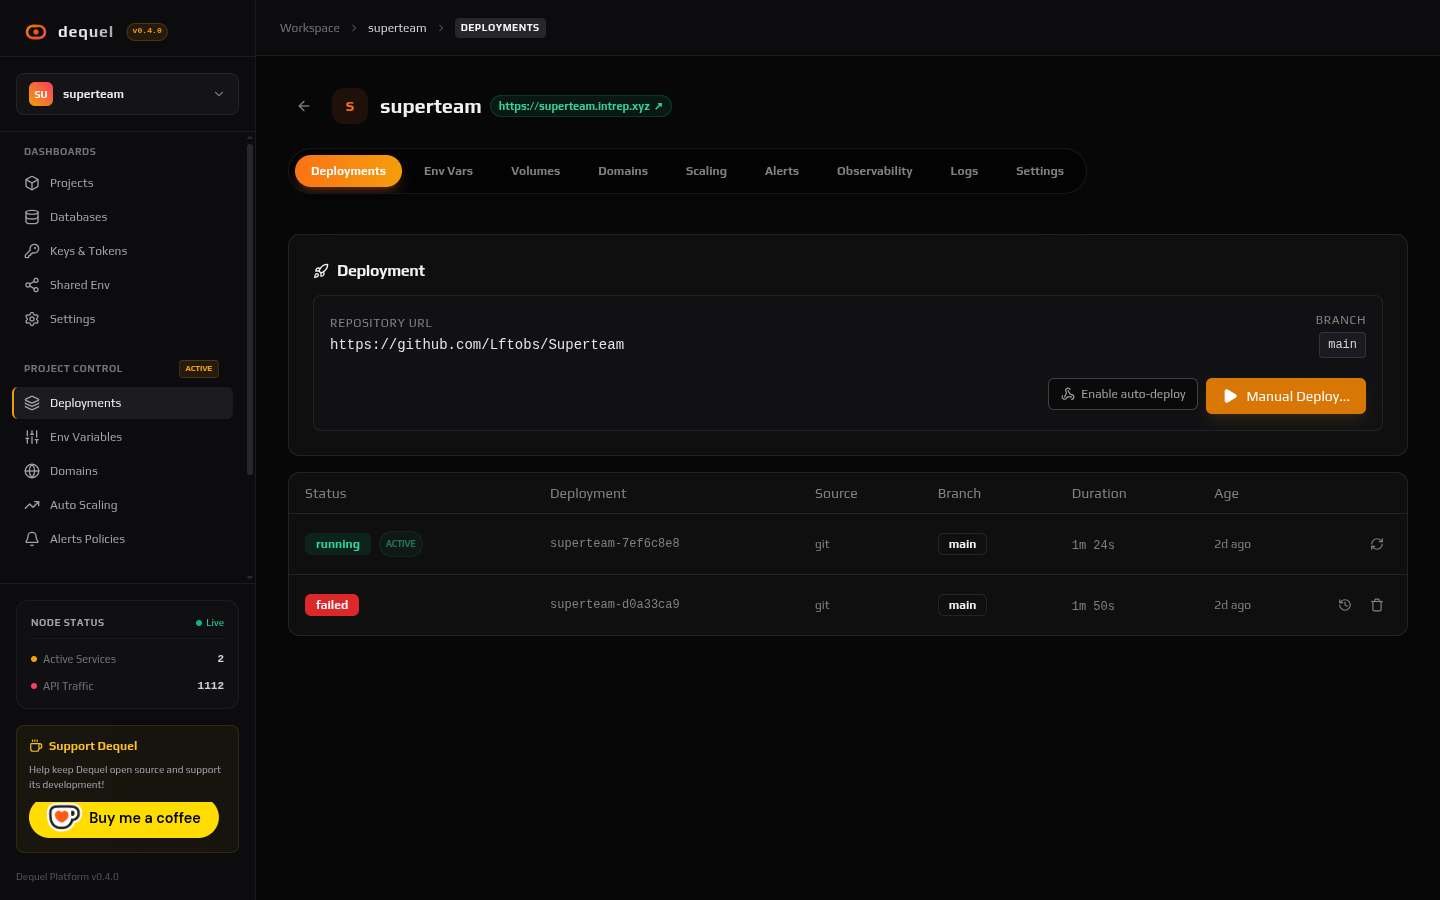Screen dimensions: 1440x900
Task: Click deployment name superteam-7ef6c8e8
Action: point(615,544)
